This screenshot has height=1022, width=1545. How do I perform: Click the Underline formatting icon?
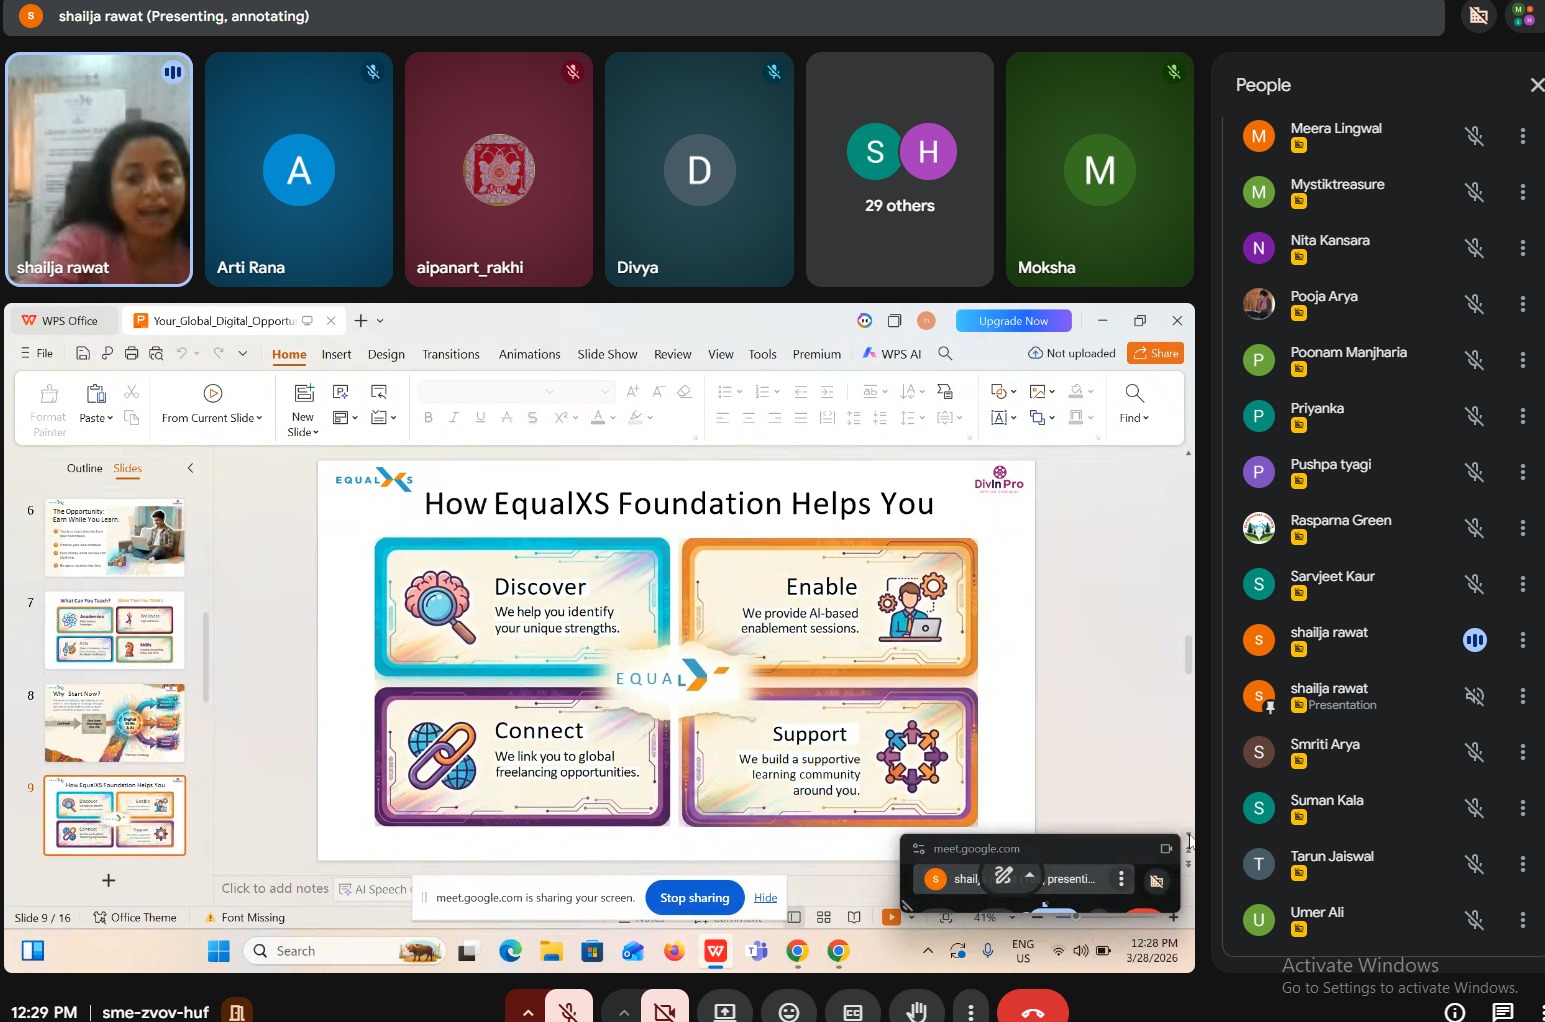click(x=480, y=418)
